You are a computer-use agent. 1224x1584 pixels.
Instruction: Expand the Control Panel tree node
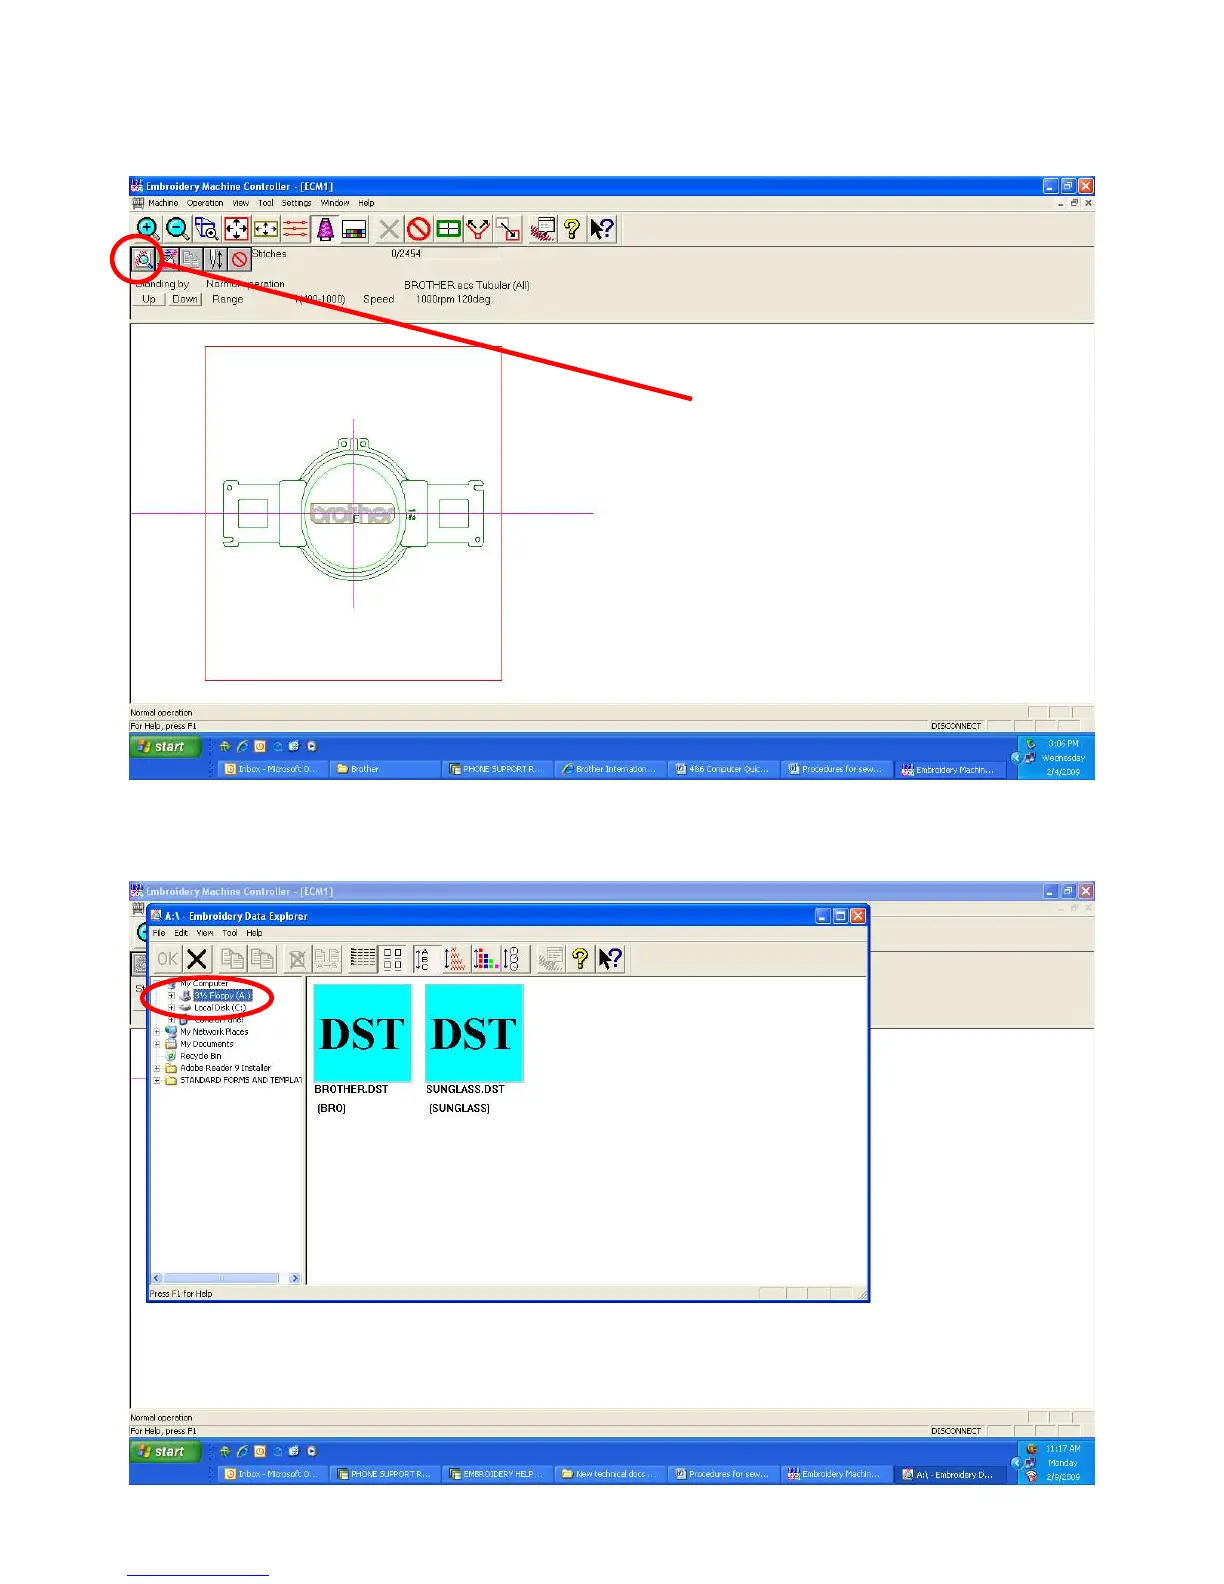(x=171, y=1020)
